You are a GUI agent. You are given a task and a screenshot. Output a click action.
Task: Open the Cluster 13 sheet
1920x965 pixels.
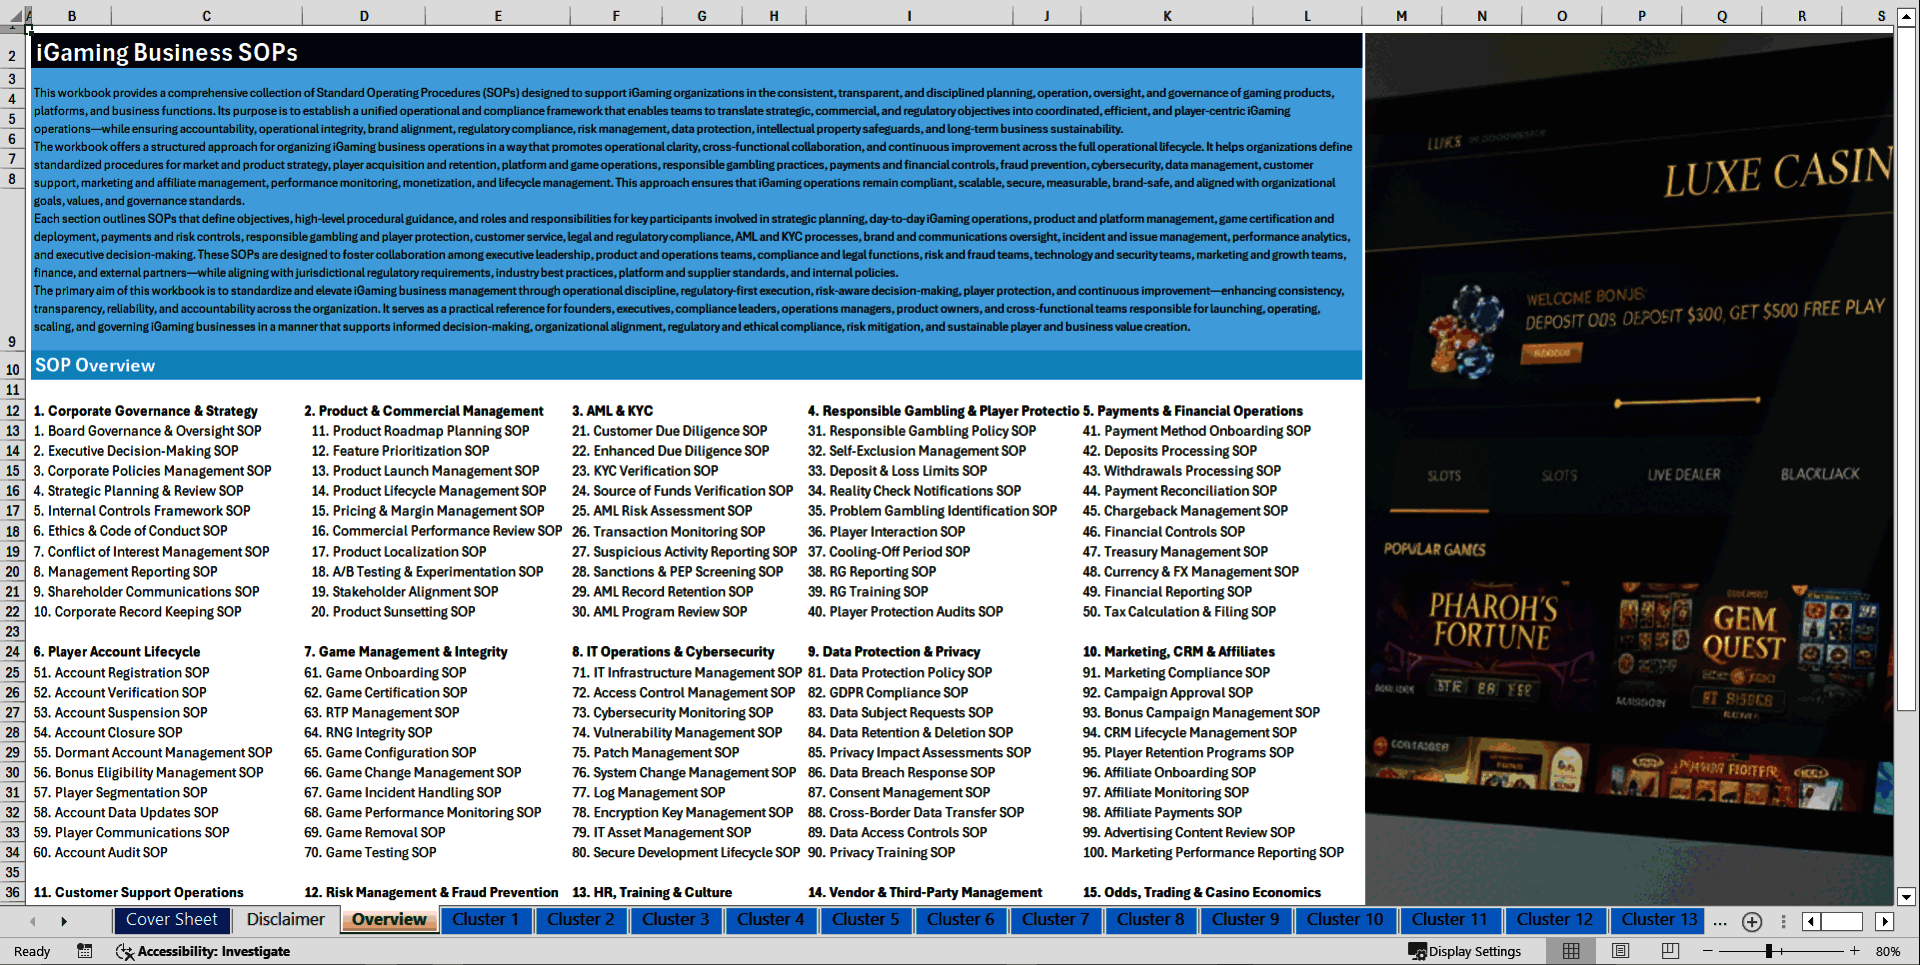(x=1657, y=920)
